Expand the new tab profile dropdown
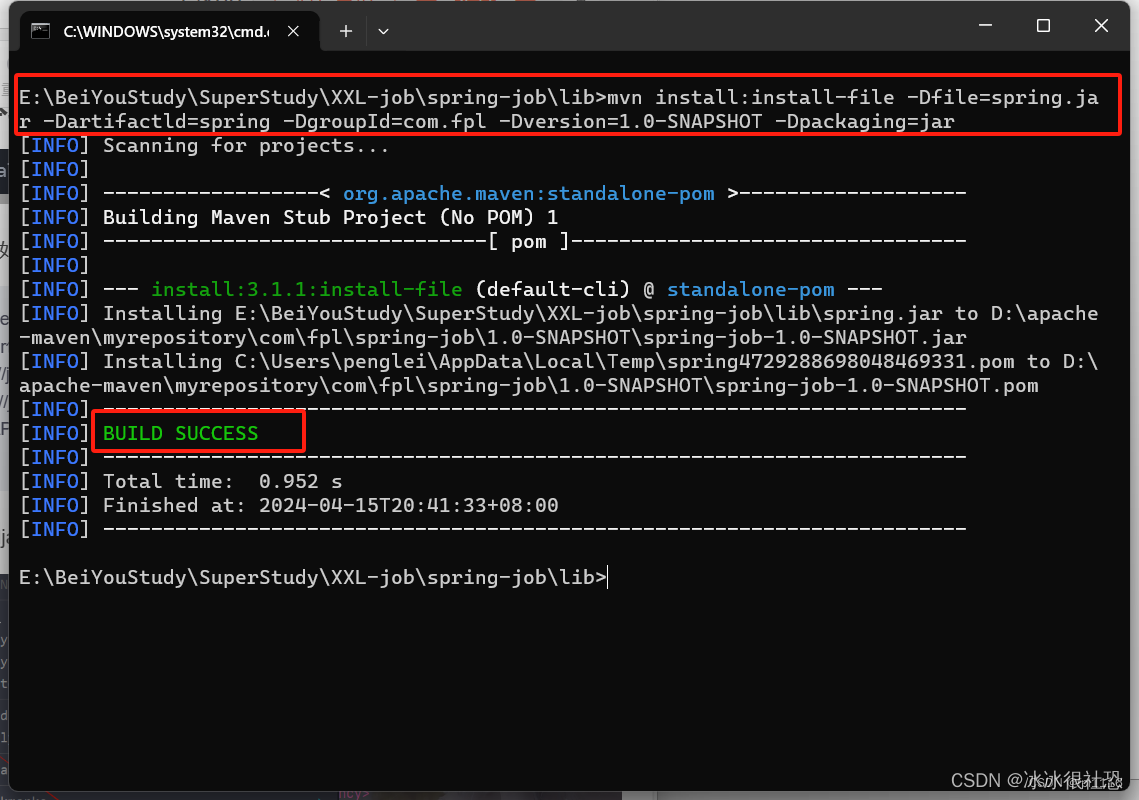 (384, 31)
